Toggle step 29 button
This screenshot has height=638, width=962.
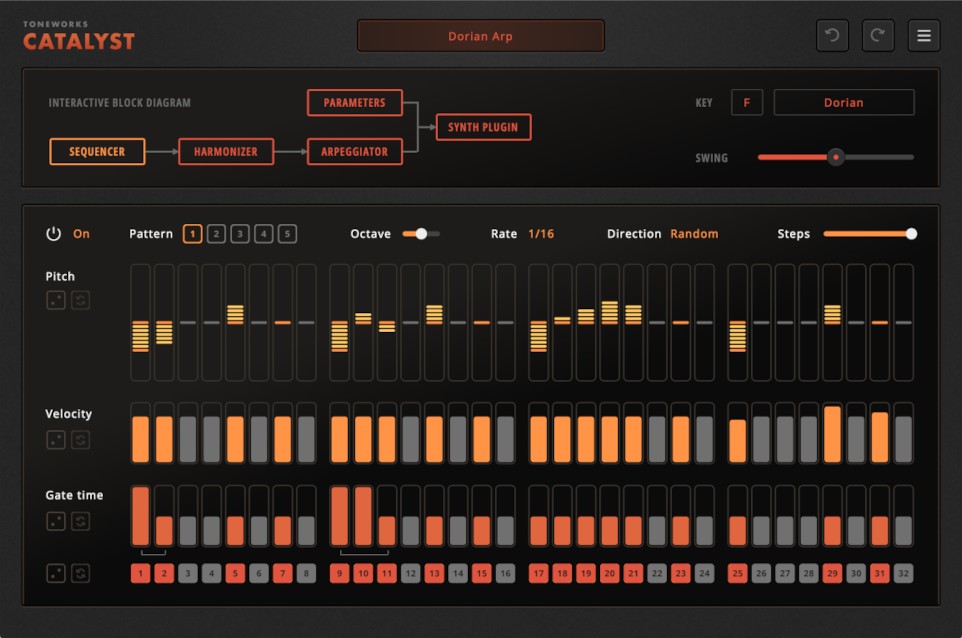click(x=833, y=574)
